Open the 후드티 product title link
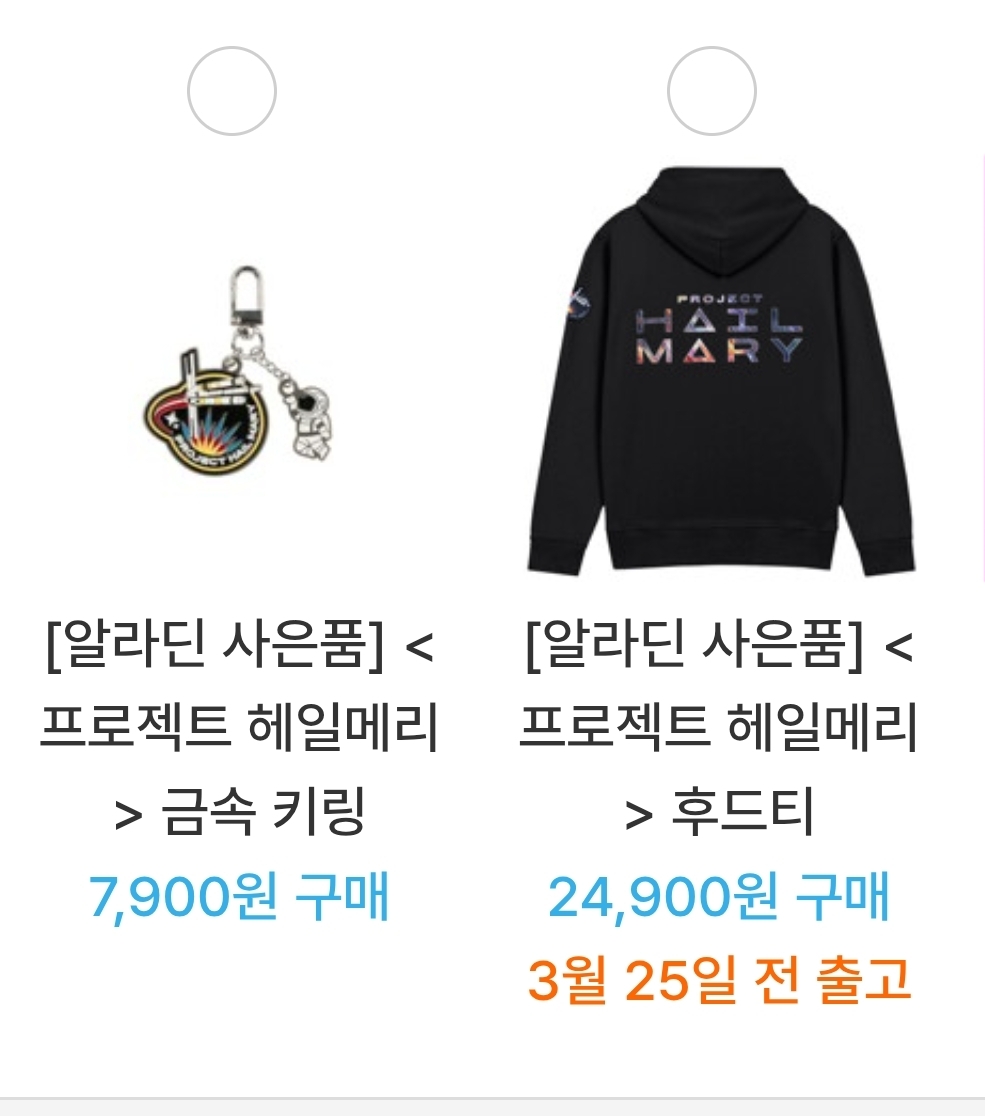 pyautogui.click(x=719, y=727)
